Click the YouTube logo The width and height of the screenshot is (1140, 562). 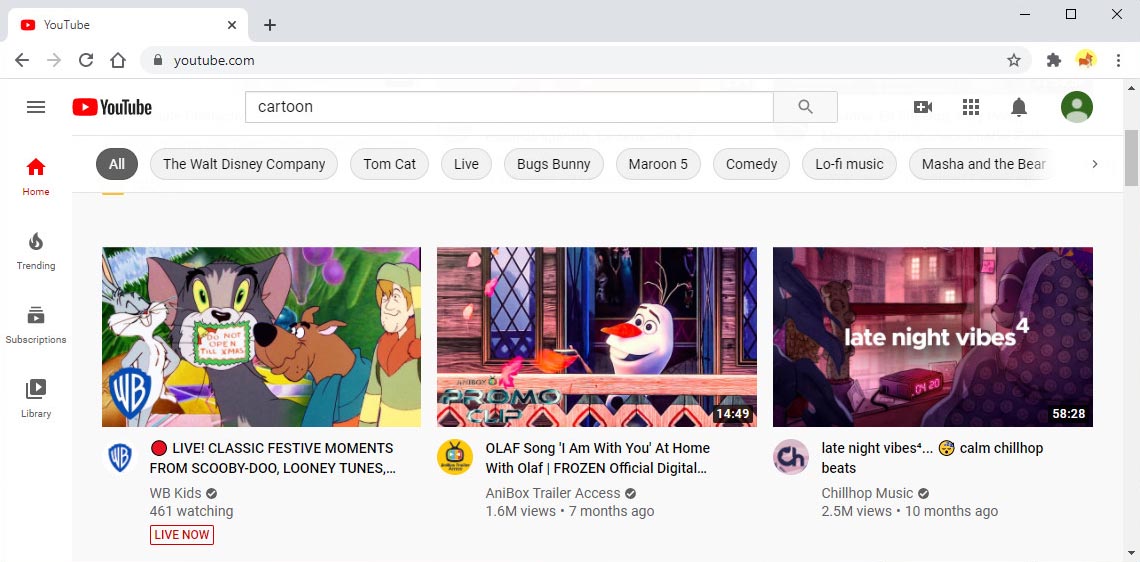click(x=112, y=108)
